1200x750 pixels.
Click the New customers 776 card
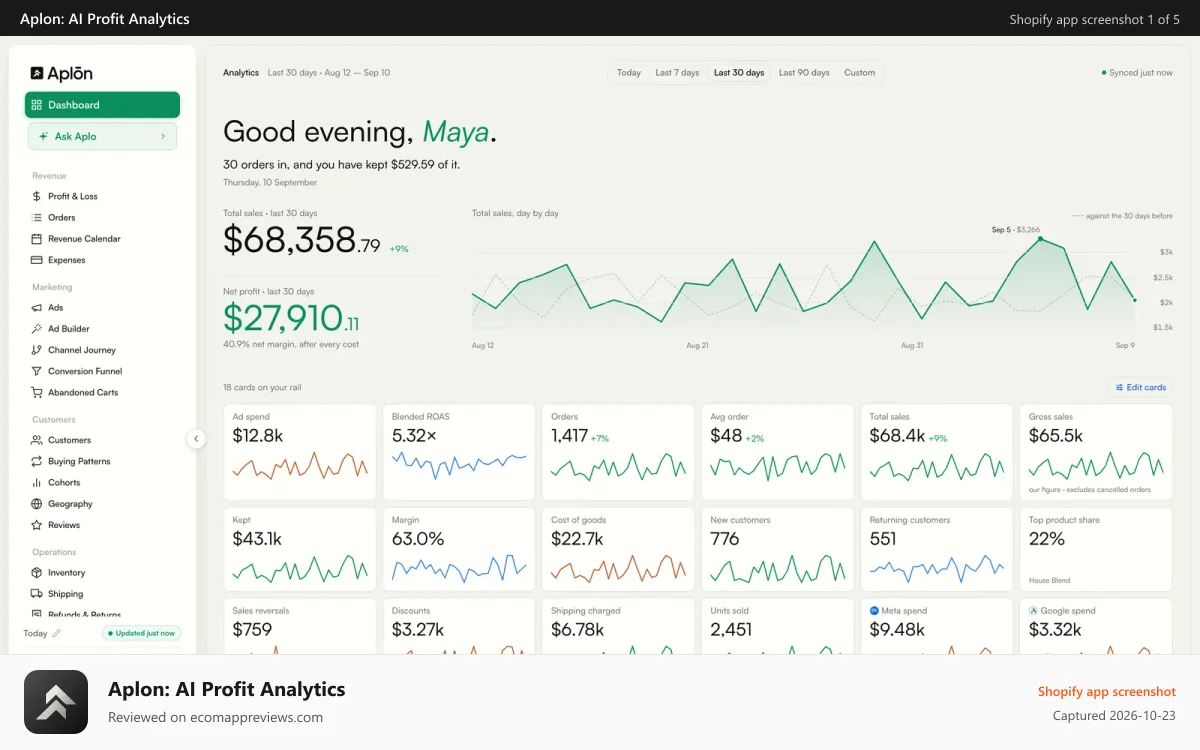(778, 550)
